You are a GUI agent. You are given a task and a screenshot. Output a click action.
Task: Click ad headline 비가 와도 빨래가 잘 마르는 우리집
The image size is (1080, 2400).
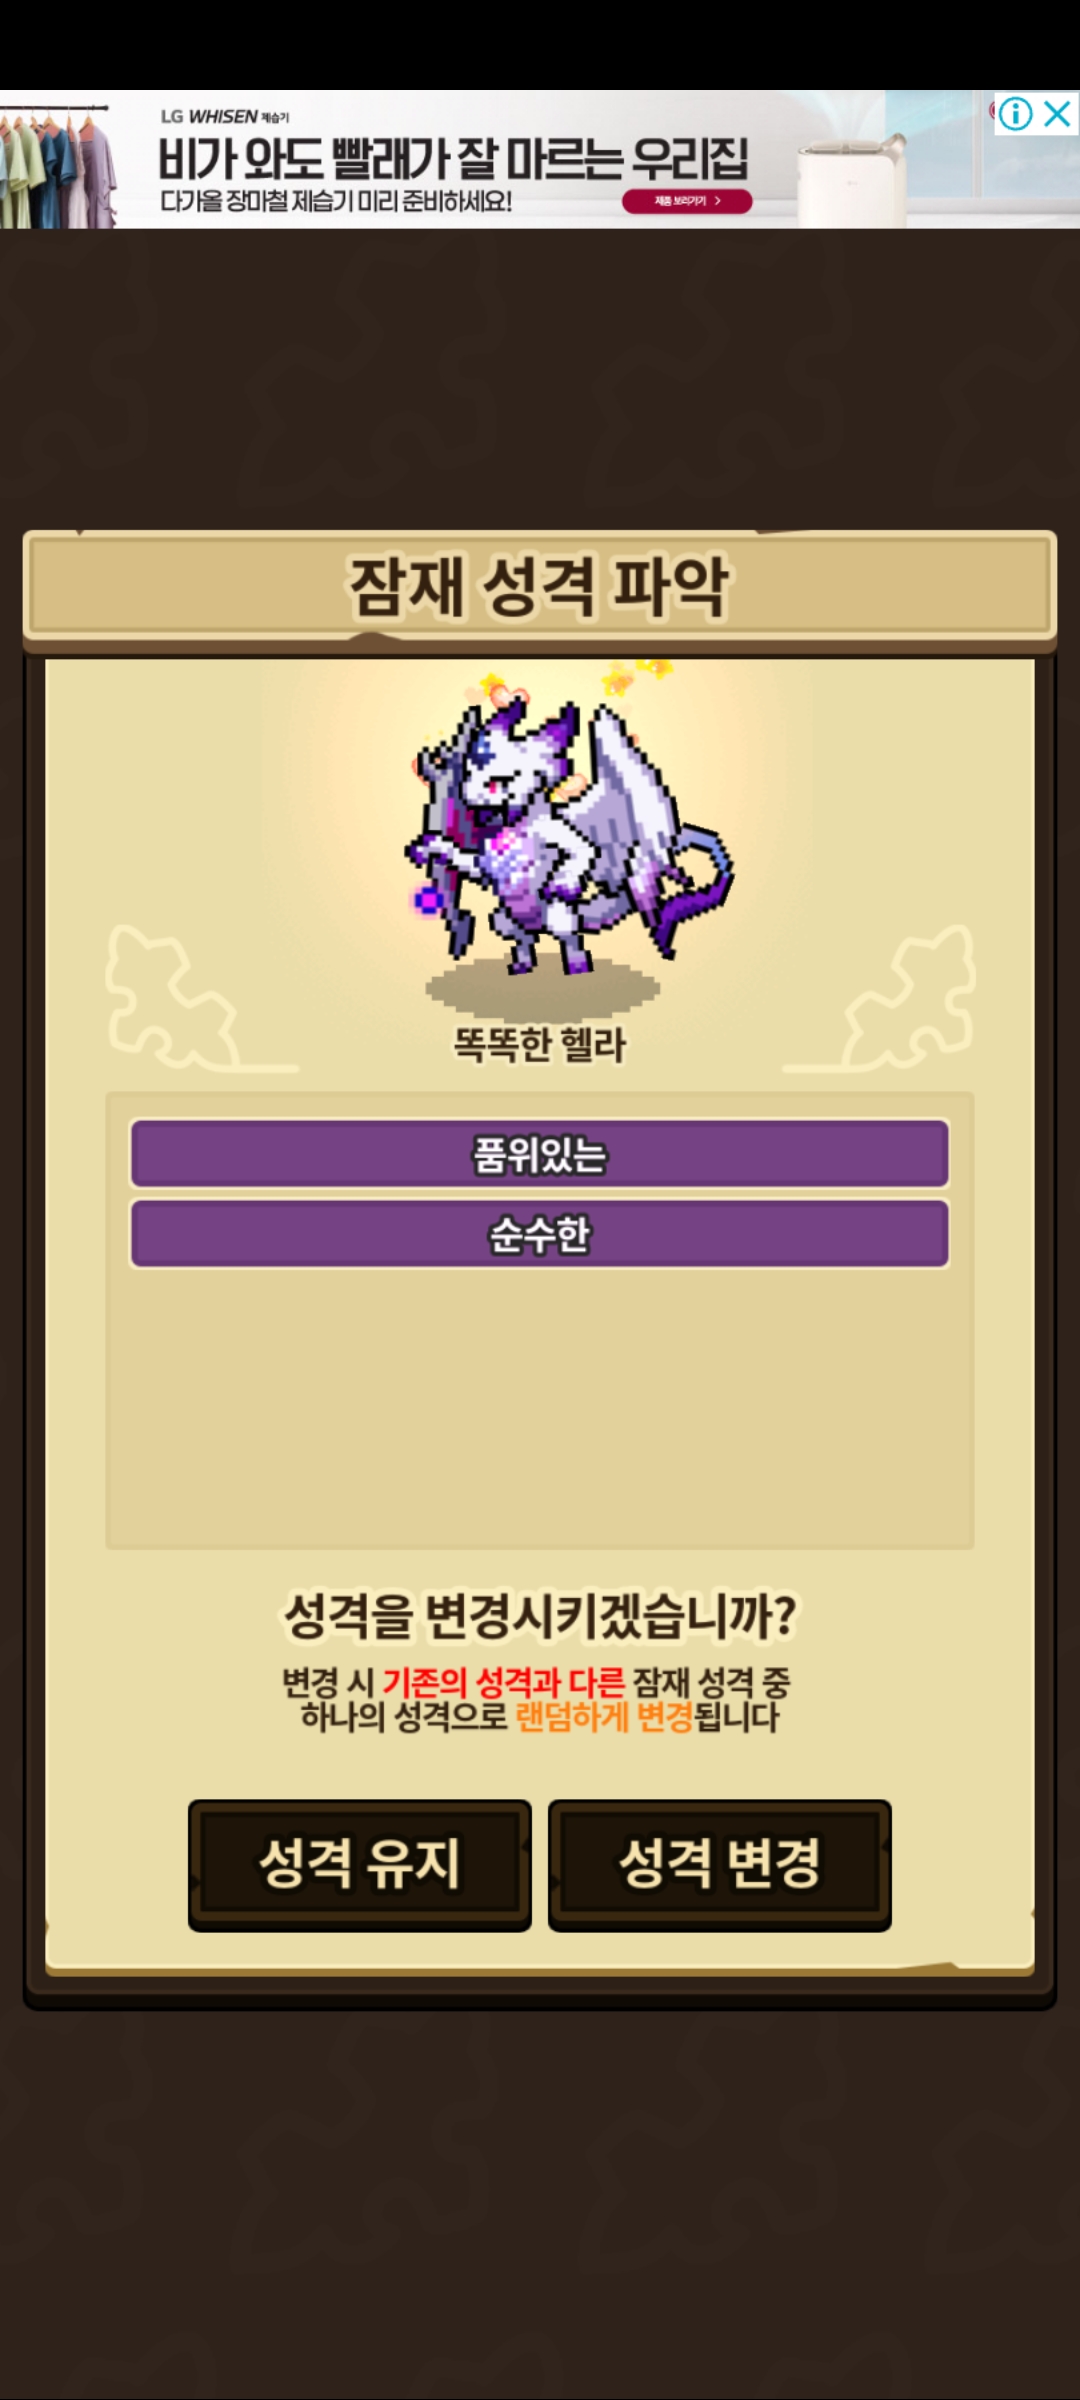[x=453, y=158]
